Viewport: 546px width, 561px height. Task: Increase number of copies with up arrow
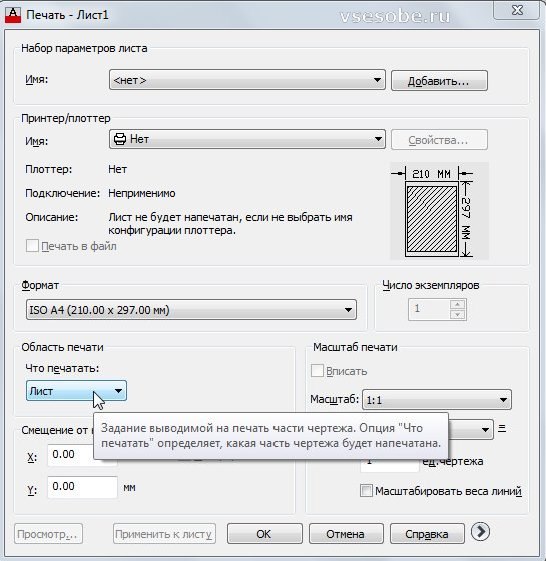[457, 304]
